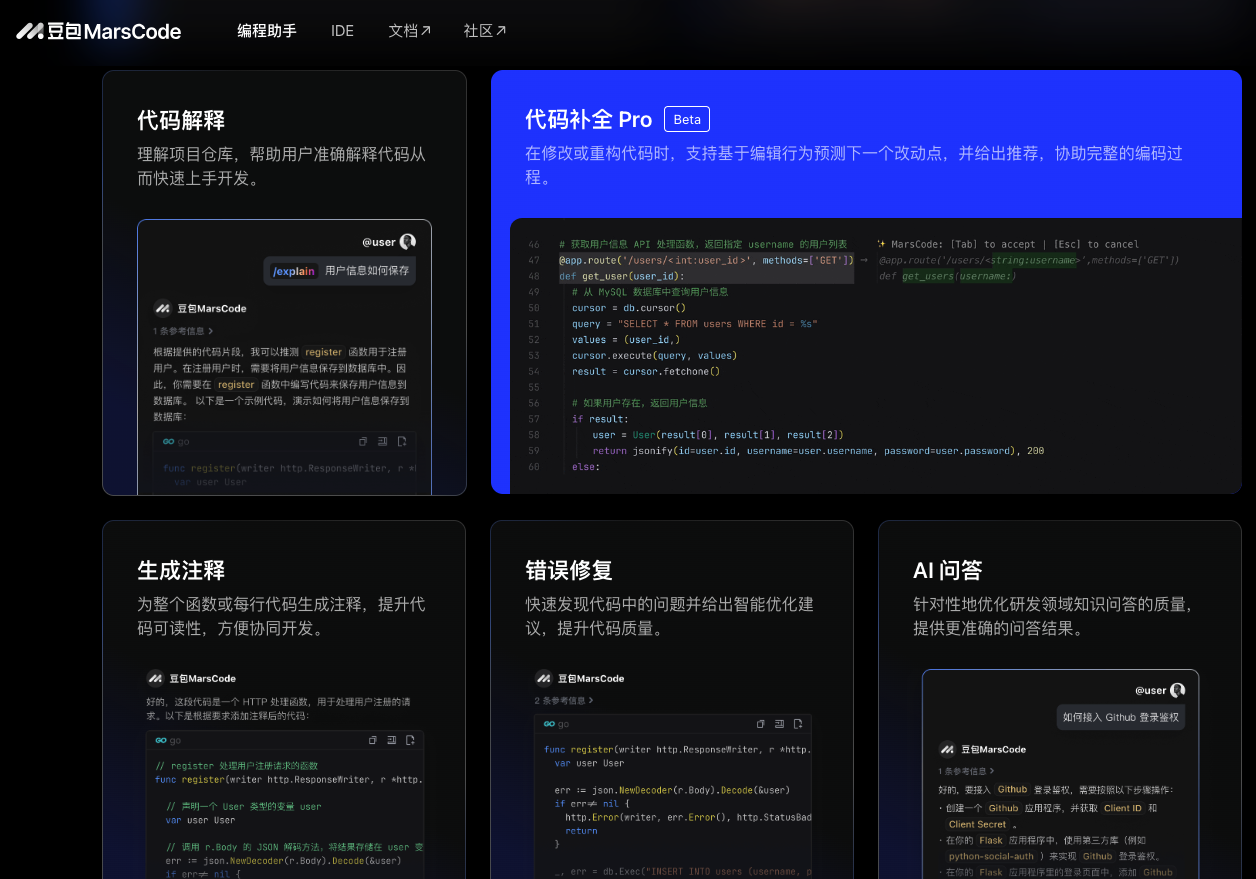Open the 编程助手 nav tab
Image resolution: width=1256 pixels, height=879 pixels.
(267, 31)
